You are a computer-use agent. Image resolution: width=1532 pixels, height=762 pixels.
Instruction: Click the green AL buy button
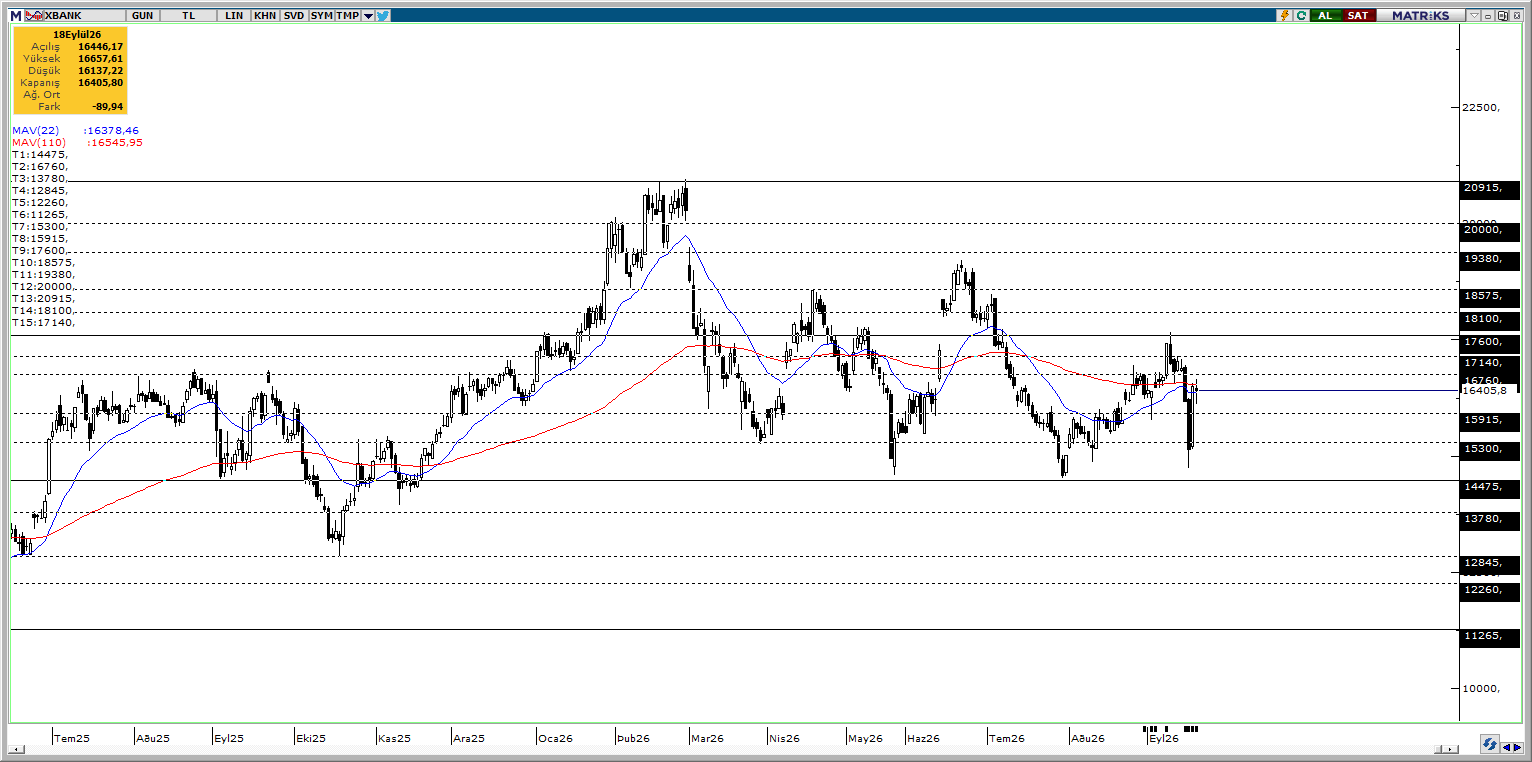1325,16
